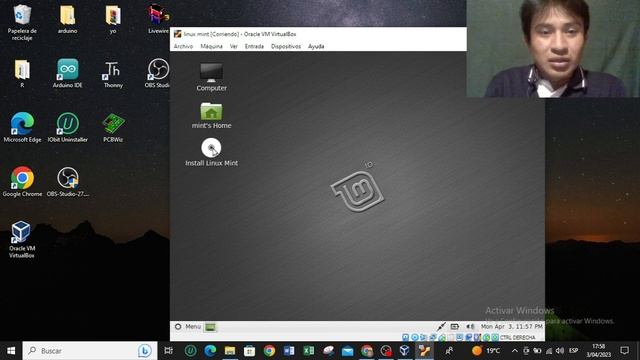Image resolution: width=640 pixels, height=360 pixels.
Task: Click the Bing icon in search box
Action: pyautogui.click(x=144, y=351)
